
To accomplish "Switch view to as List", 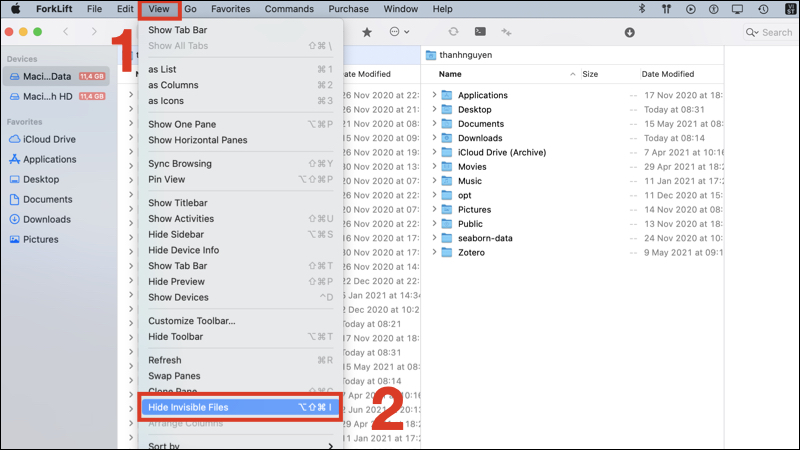I will pos(240,69).
